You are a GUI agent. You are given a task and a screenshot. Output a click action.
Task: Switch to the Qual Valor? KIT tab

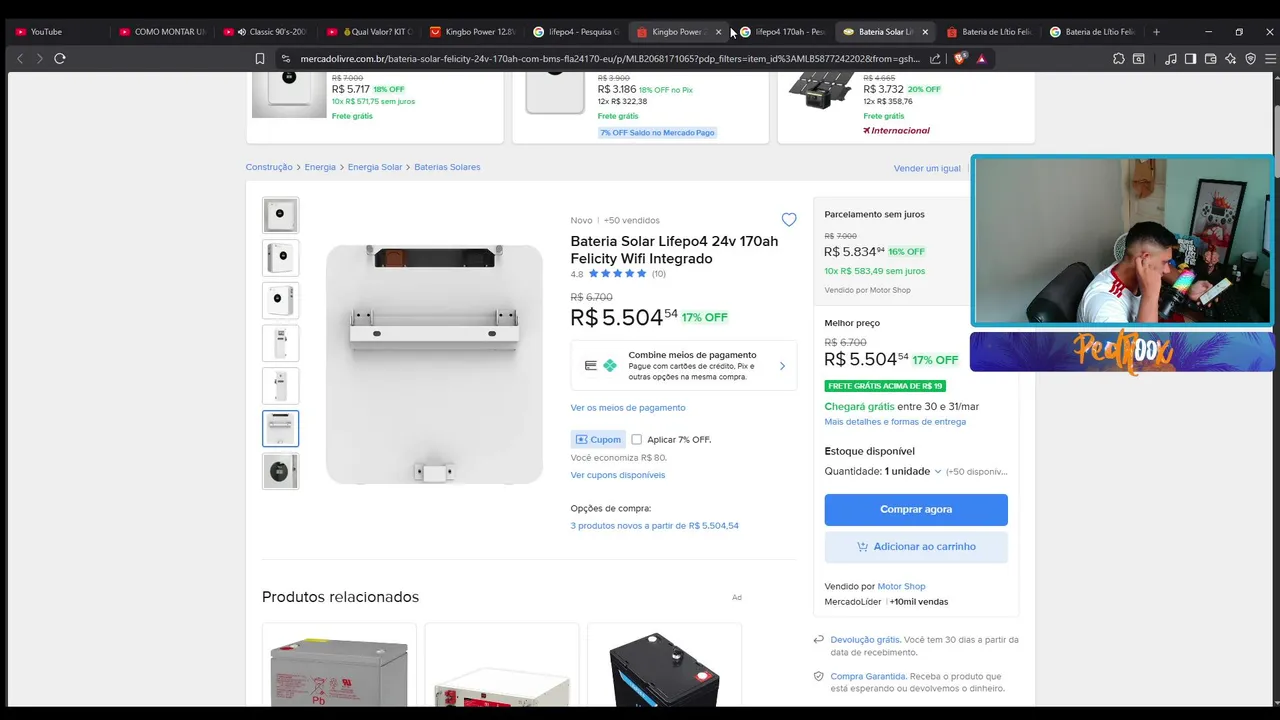[370, 32]
